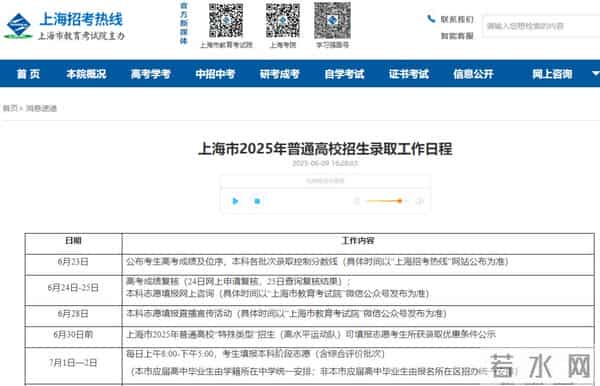The height and width of the screenshot is (386, 600).
Task: Click the volume-up icon right of slider
Action: click(x=420, y=201)
